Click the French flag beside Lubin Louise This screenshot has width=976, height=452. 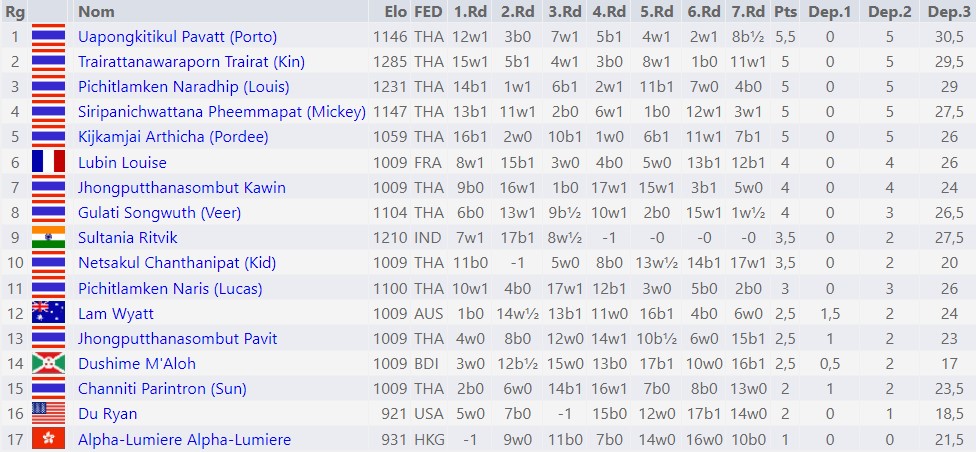pyautogui.click(x=49, y=162)
